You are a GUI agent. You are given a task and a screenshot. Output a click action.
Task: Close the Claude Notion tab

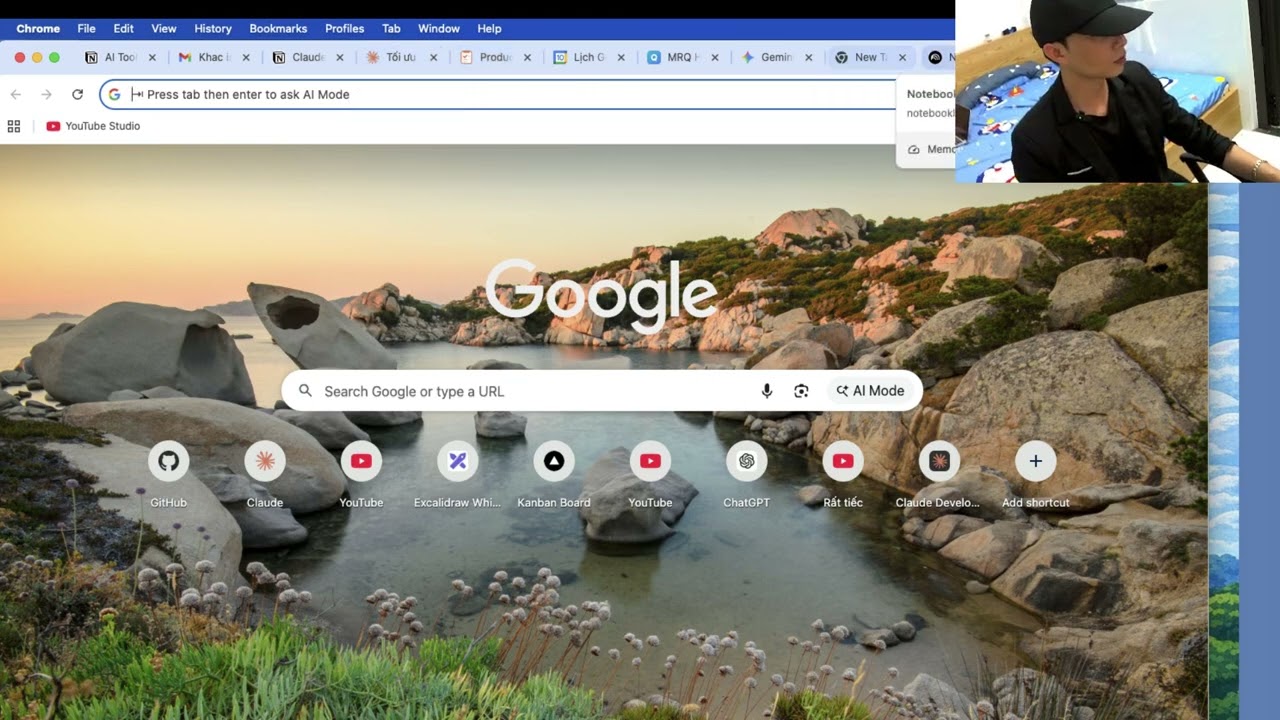340,58
